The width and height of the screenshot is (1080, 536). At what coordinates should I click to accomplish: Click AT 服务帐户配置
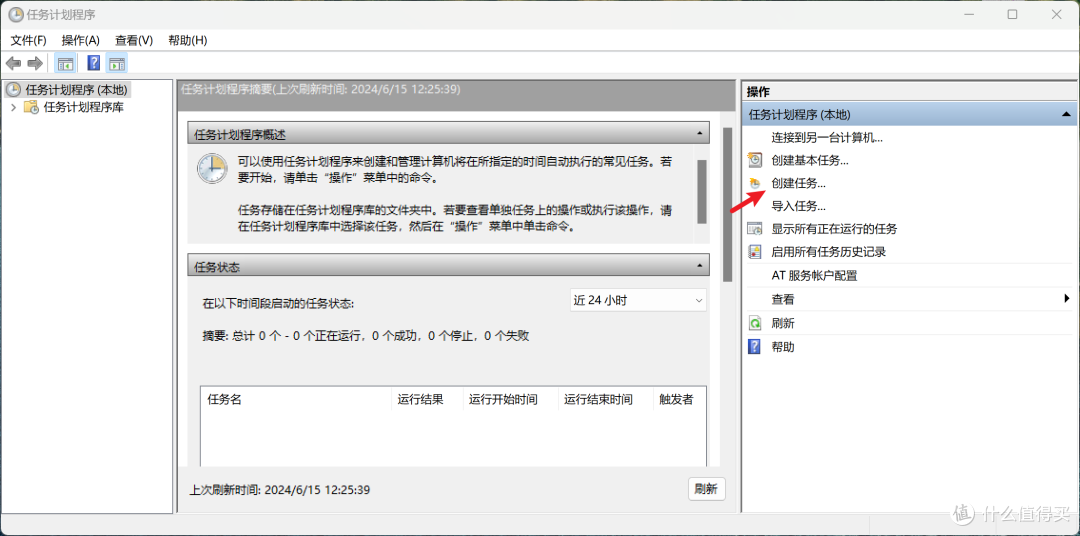814,276
